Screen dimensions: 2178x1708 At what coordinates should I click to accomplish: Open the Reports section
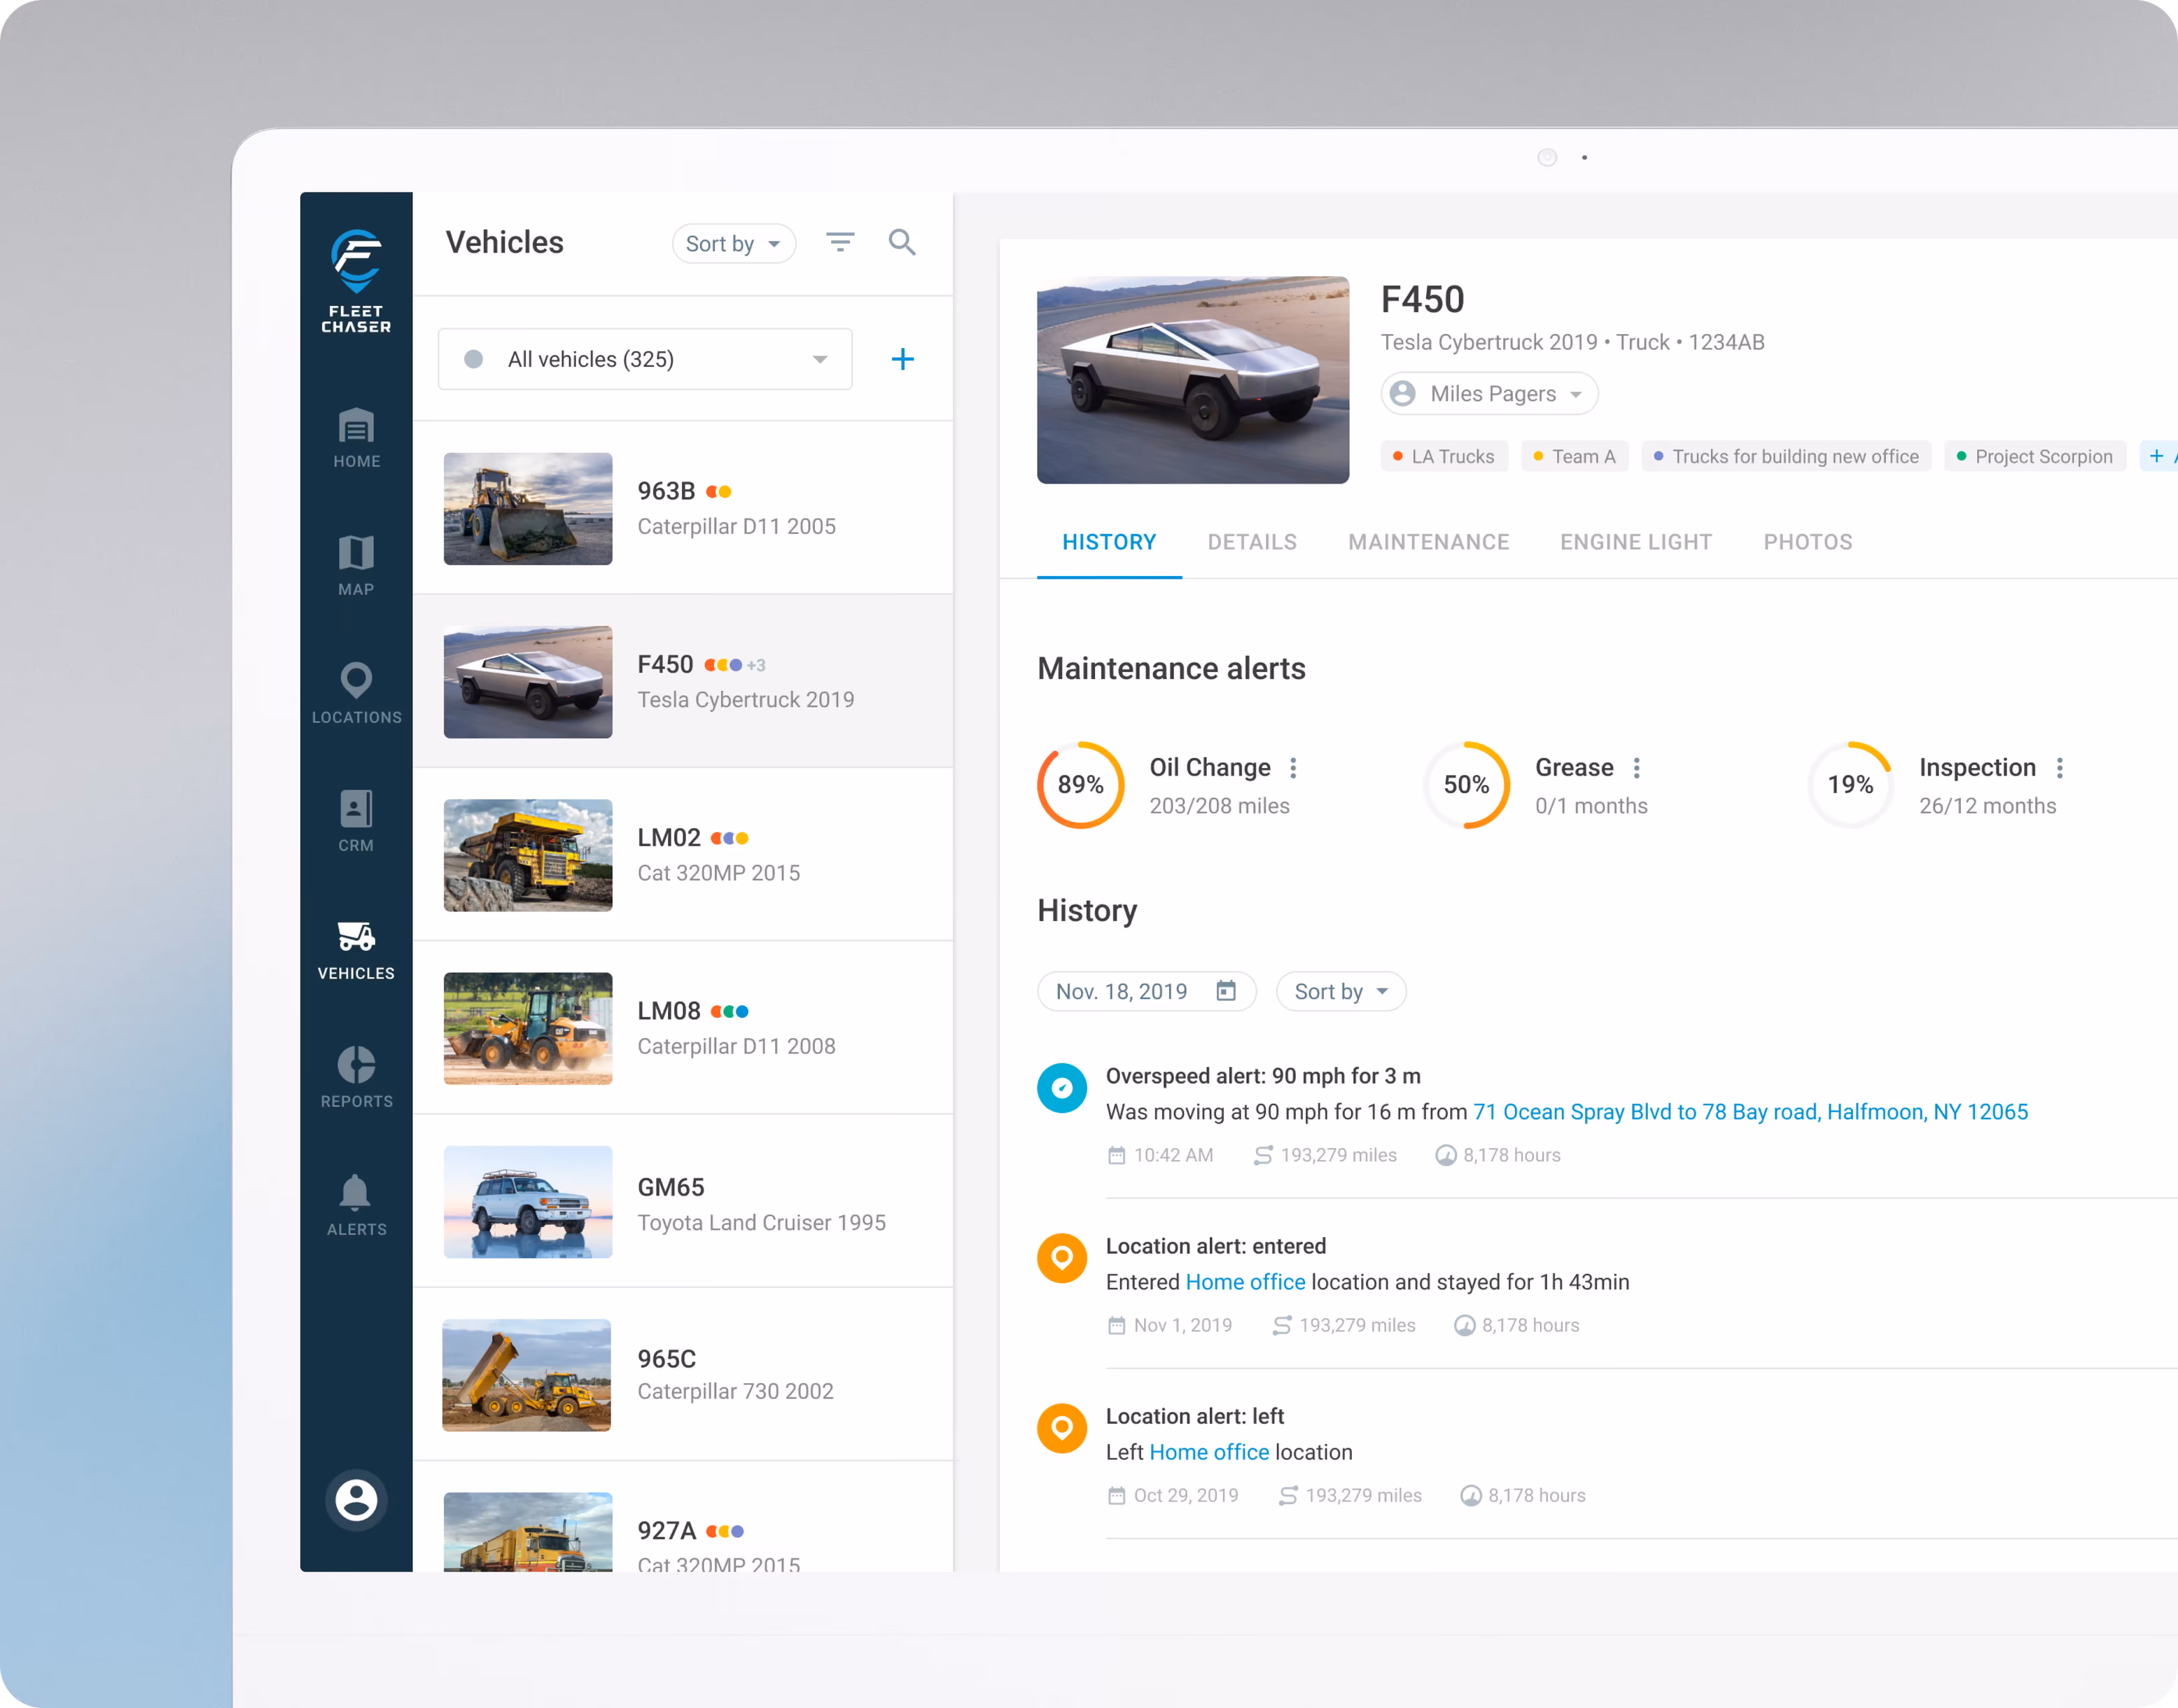pos(356,1077)
